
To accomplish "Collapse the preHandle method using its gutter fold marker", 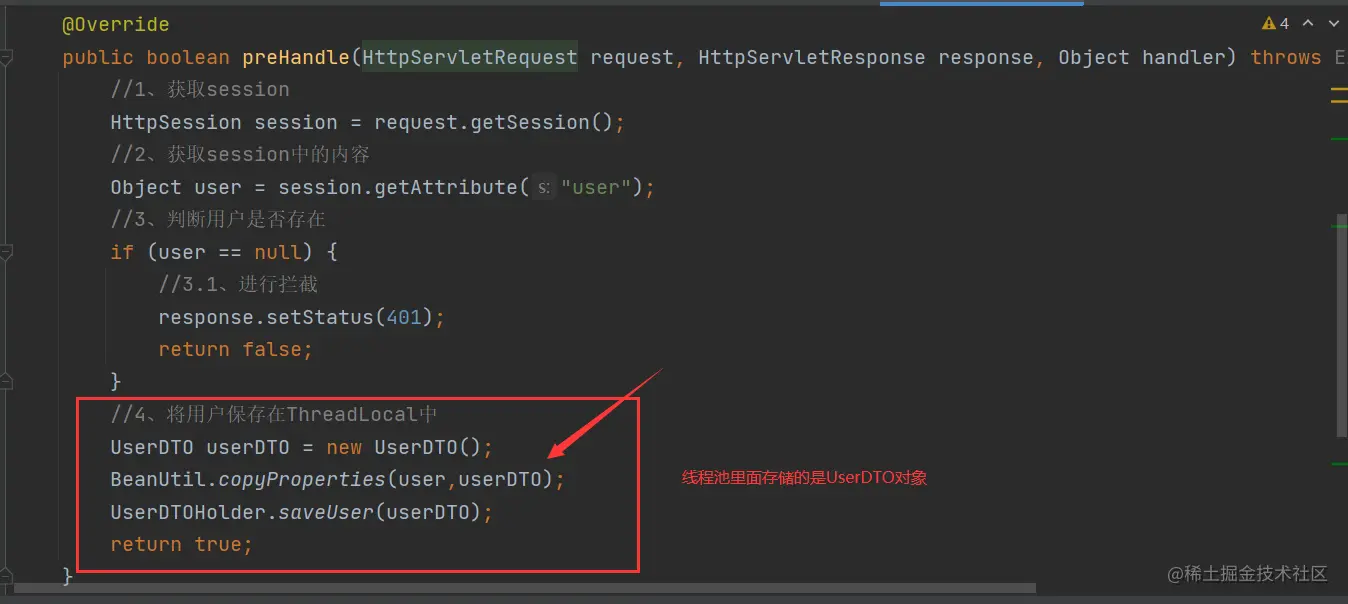I will point(7,58).
